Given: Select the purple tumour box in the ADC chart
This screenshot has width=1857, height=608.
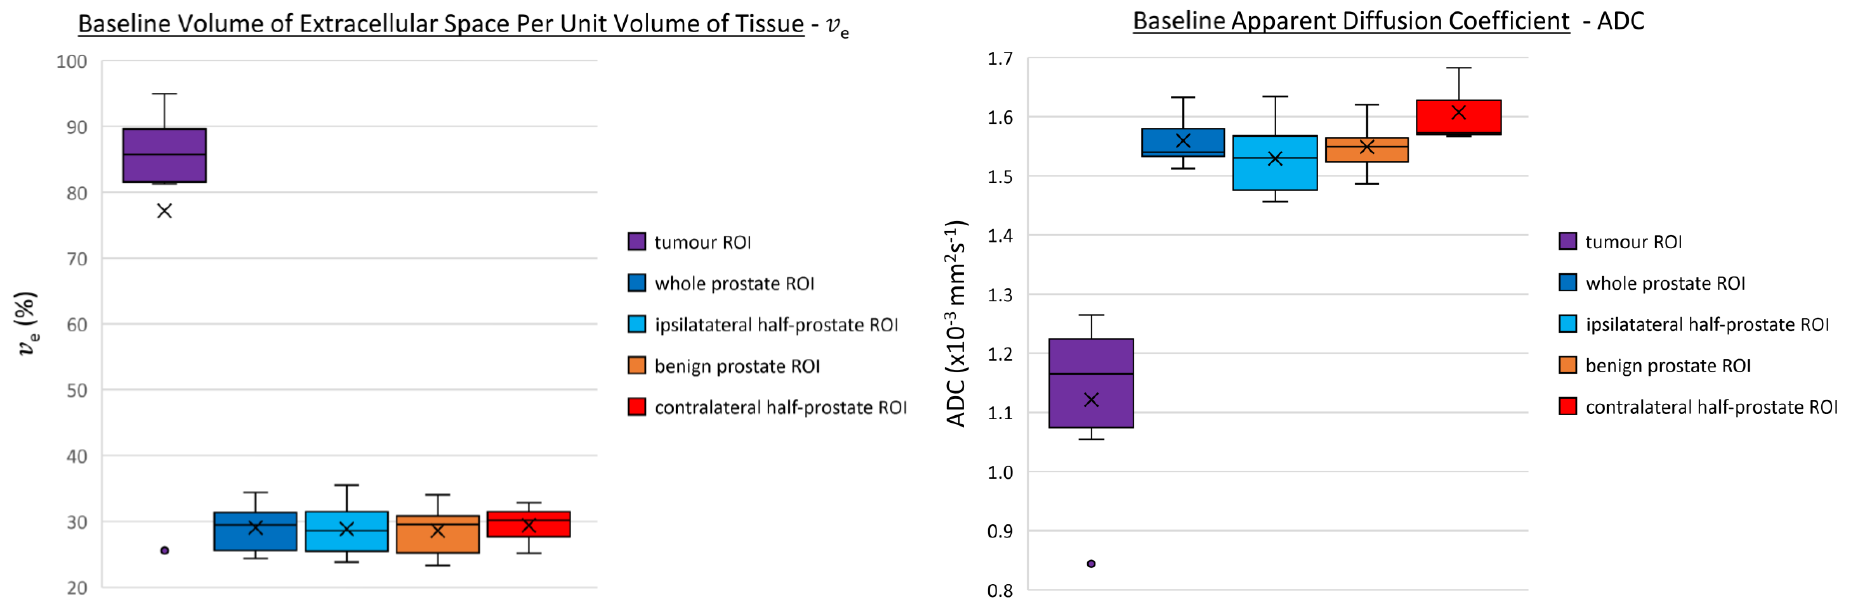Looking at the screenshot, I should 1091,383.
